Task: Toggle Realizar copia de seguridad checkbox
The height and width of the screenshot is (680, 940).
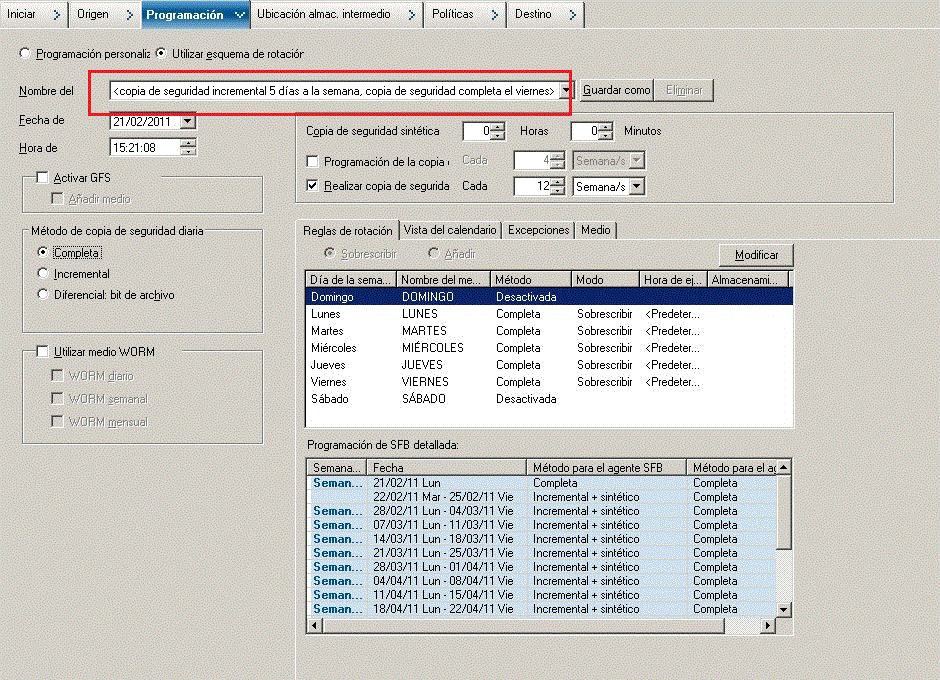Action: (x=313, y=186)
